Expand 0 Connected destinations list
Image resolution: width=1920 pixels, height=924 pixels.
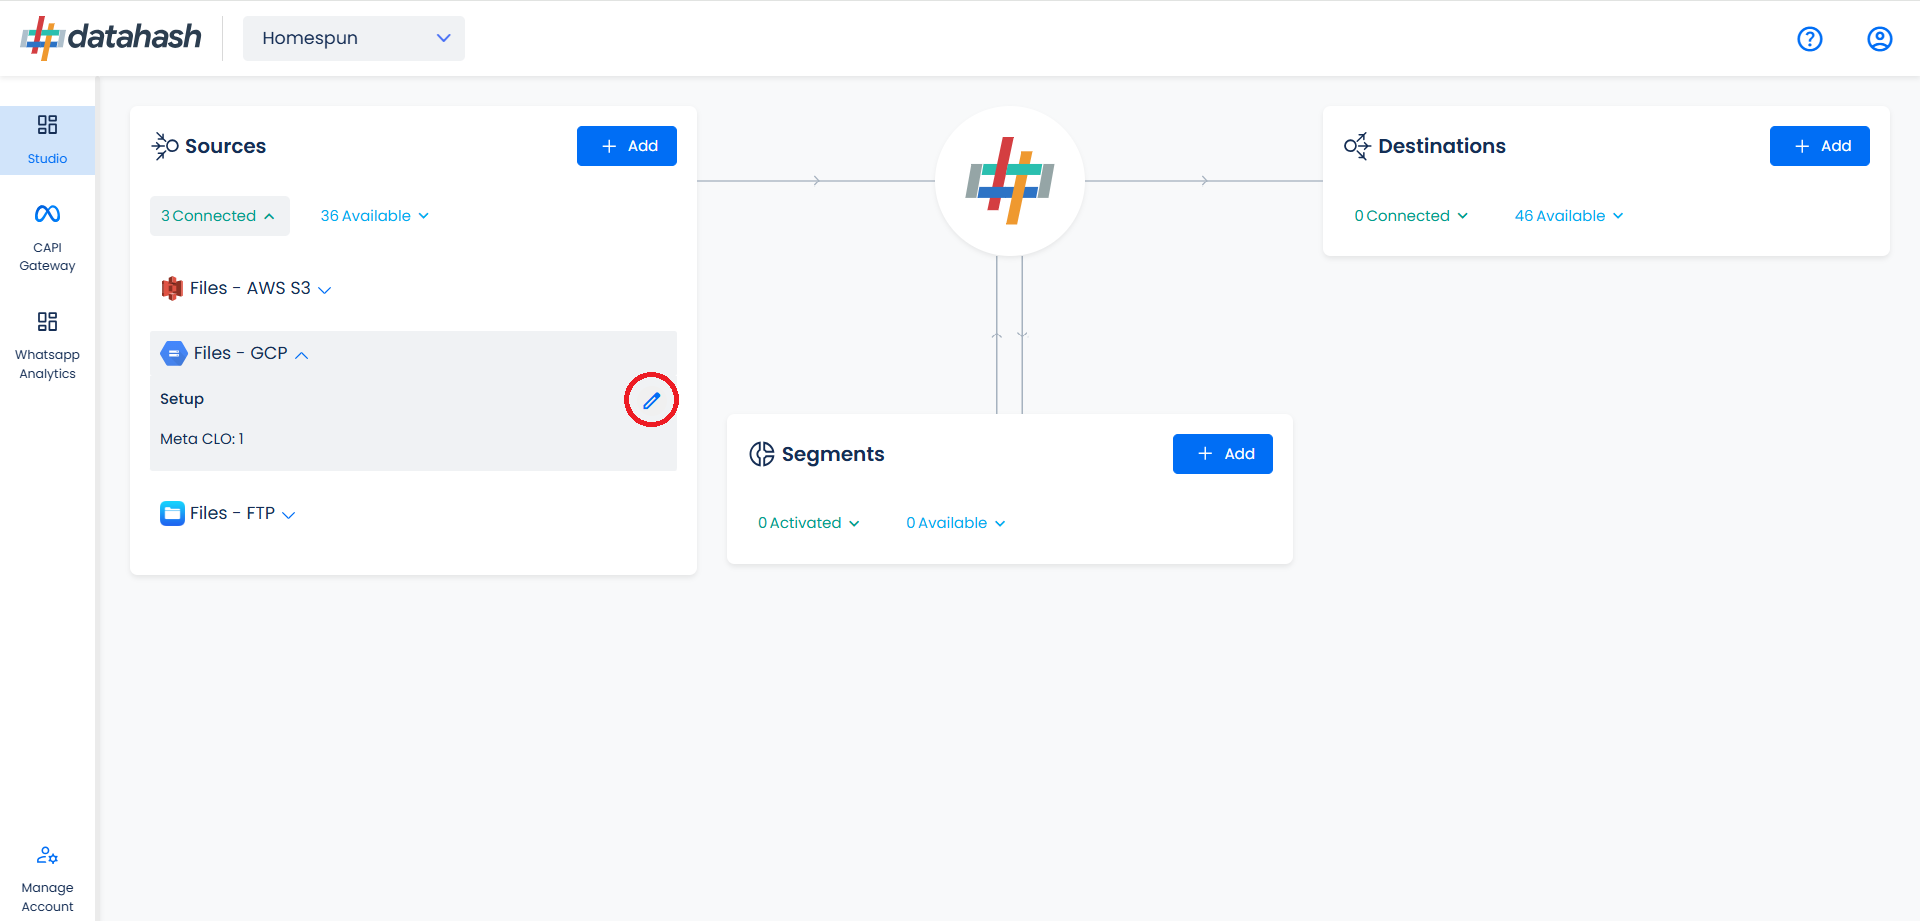pyautogui.click(x=1411, y=216)
